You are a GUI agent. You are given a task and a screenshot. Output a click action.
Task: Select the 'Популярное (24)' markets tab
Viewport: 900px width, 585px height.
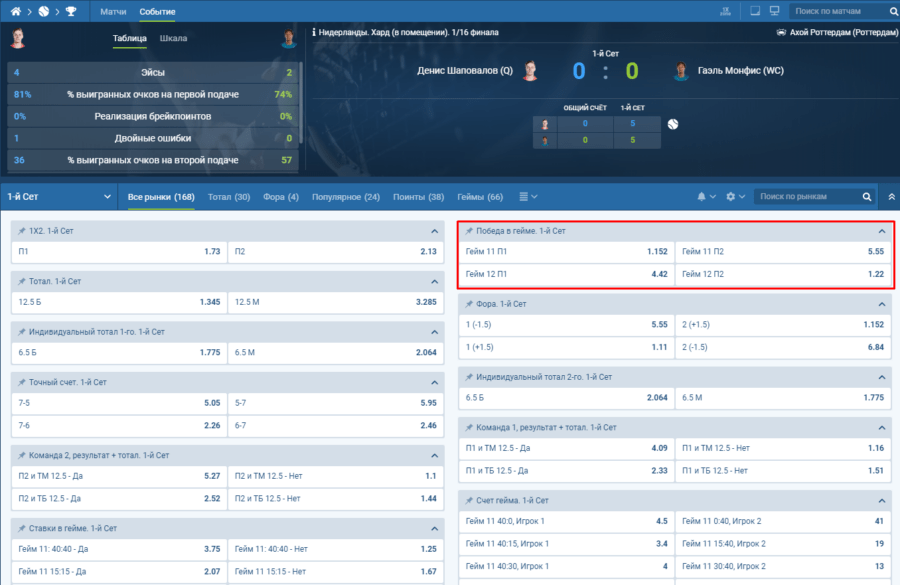pyautogui.click(x=345, y=197)
